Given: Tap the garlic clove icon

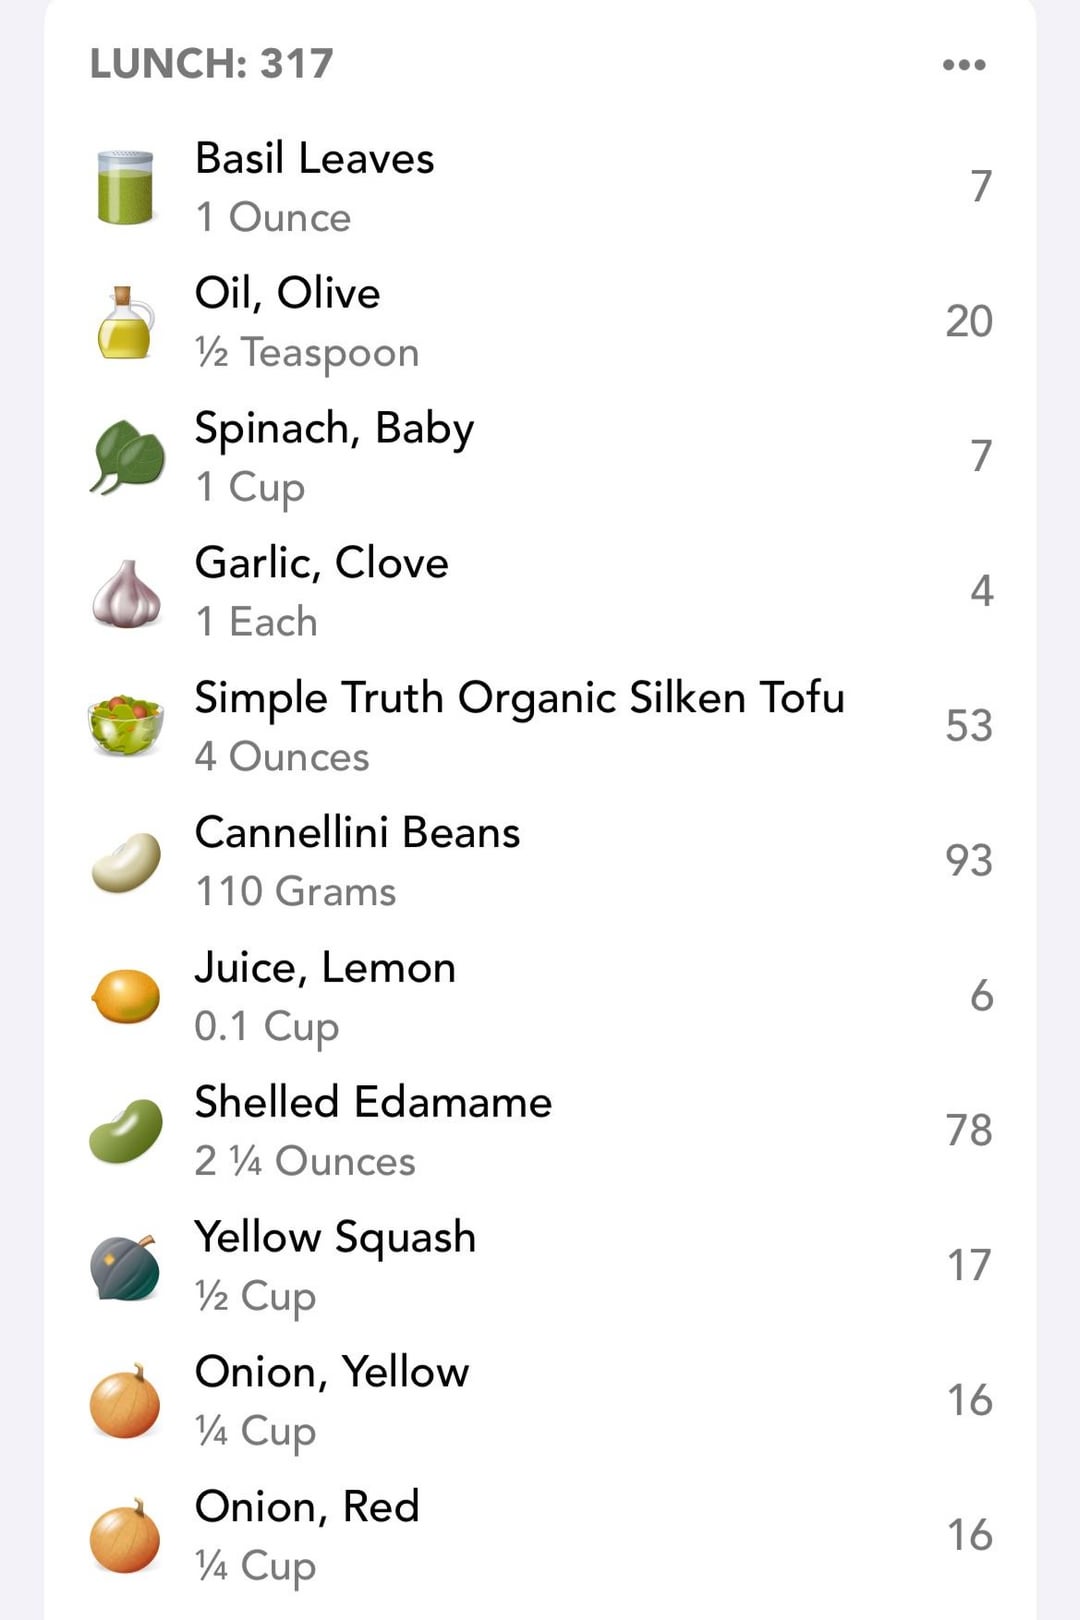Looking at the screenshot, I should (126, 594).
